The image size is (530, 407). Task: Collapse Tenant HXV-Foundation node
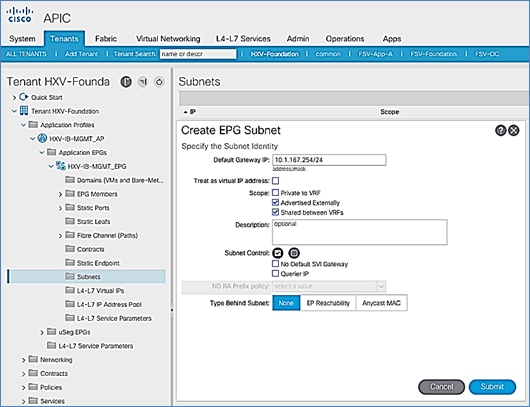(x=14, y=111)
